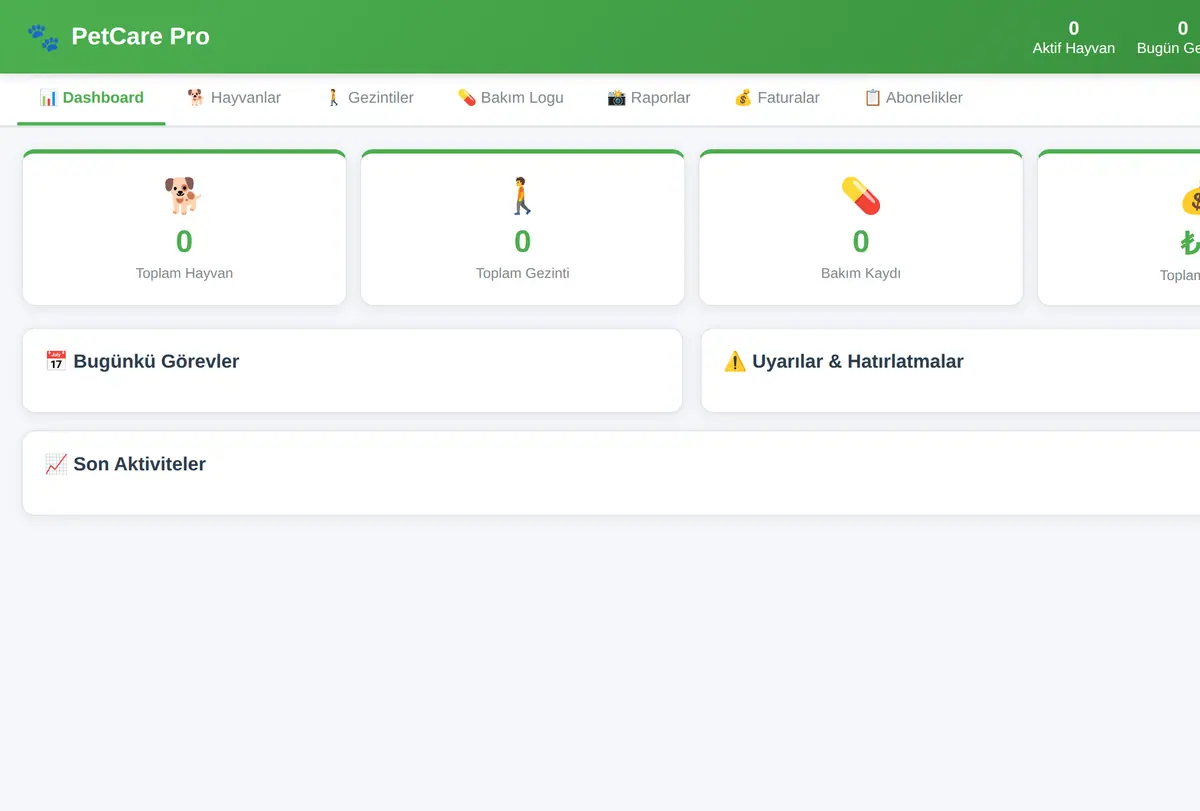Click the PetCare Pro title
The height and width of the screenshot is (811, 1200).
tap(141, 36)
